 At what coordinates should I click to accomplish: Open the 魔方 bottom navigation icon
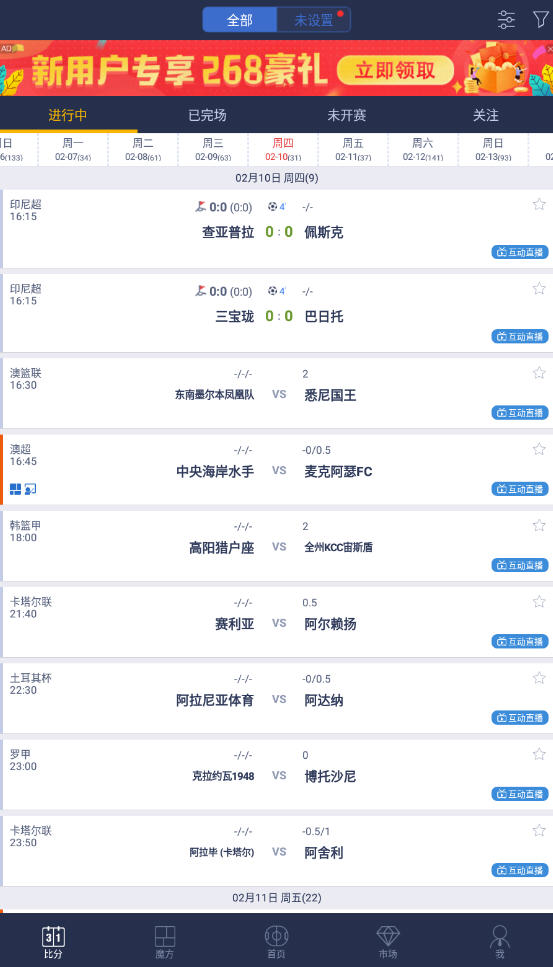(x=165, y=942)
